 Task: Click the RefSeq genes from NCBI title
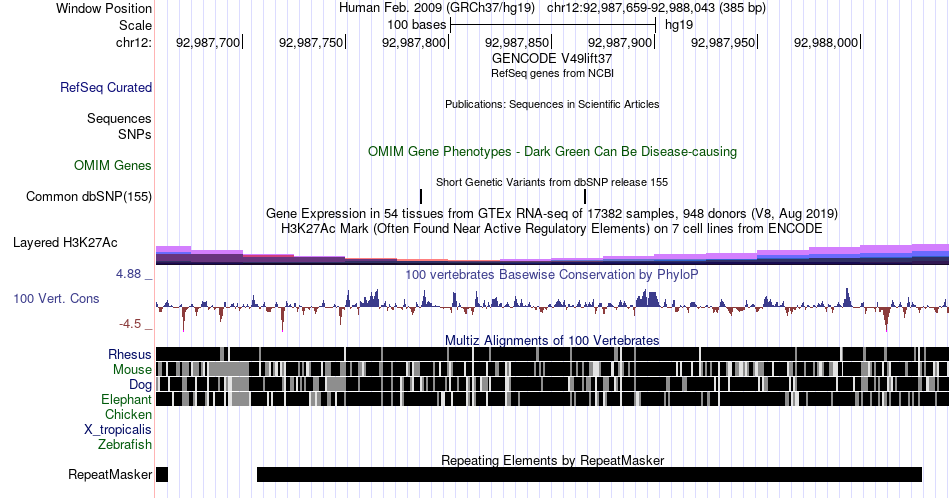[x=552, y=73]
